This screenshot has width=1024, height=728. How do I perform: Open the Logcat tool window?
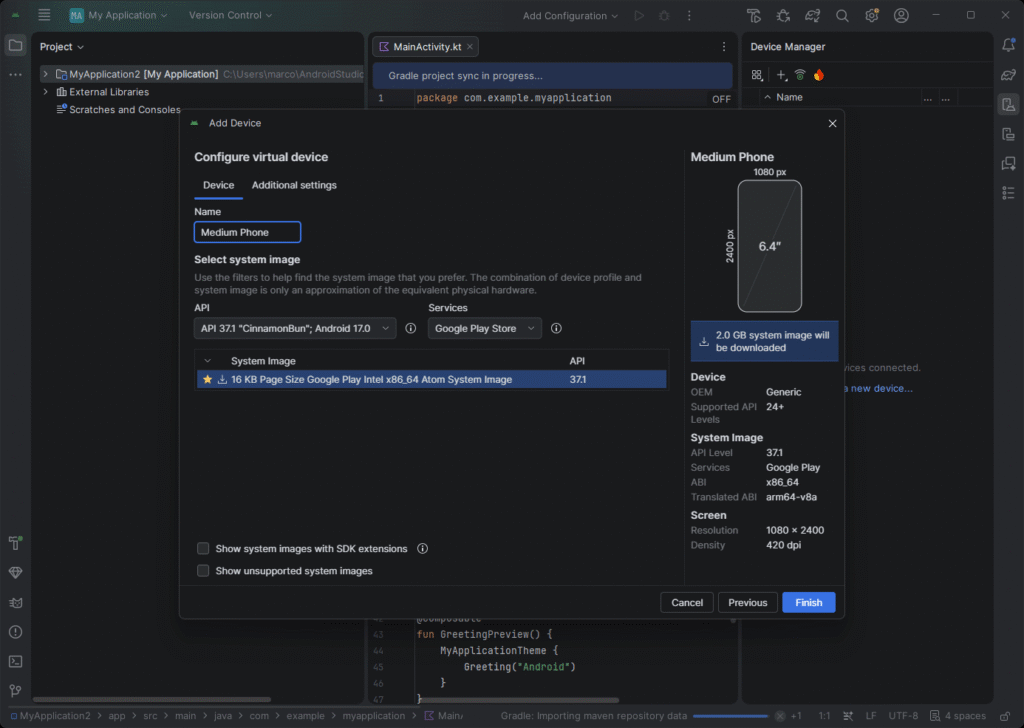15,603
